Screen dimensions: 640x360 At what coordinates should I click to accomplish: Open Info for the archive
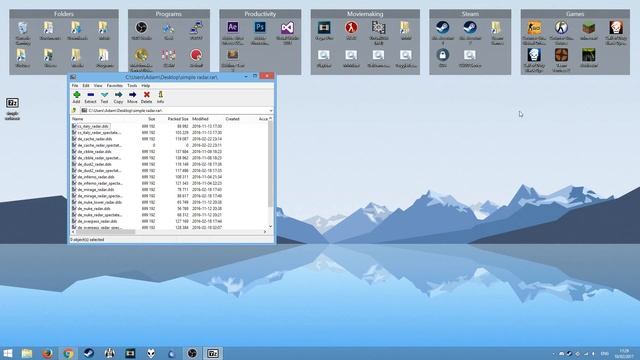tap(160, 97)
